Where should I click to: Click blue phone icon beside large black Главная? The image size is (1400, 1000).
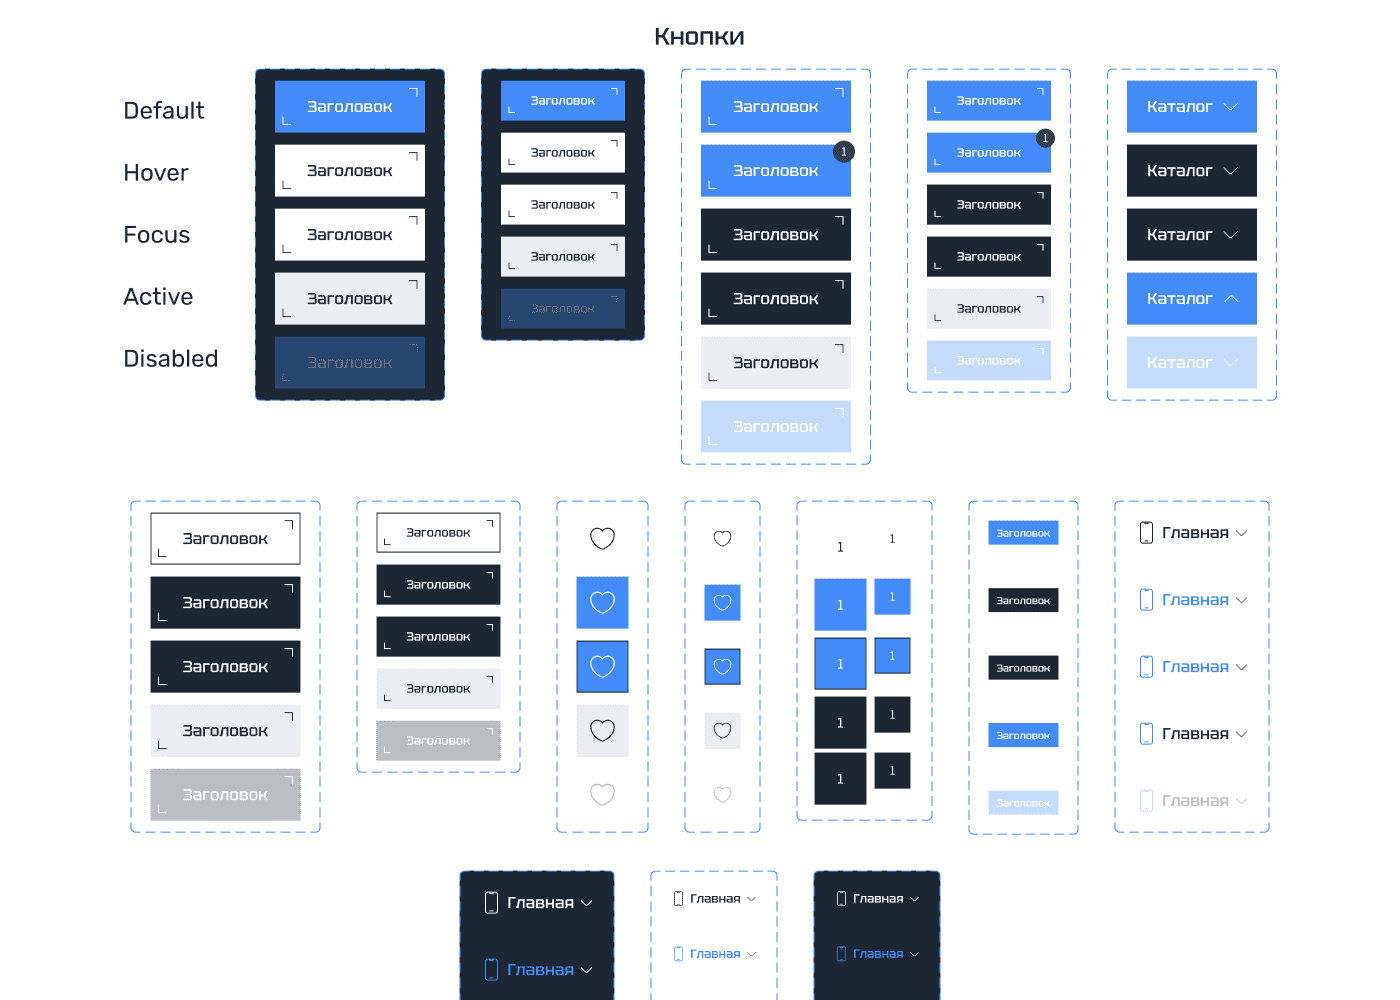point(1146,734)
